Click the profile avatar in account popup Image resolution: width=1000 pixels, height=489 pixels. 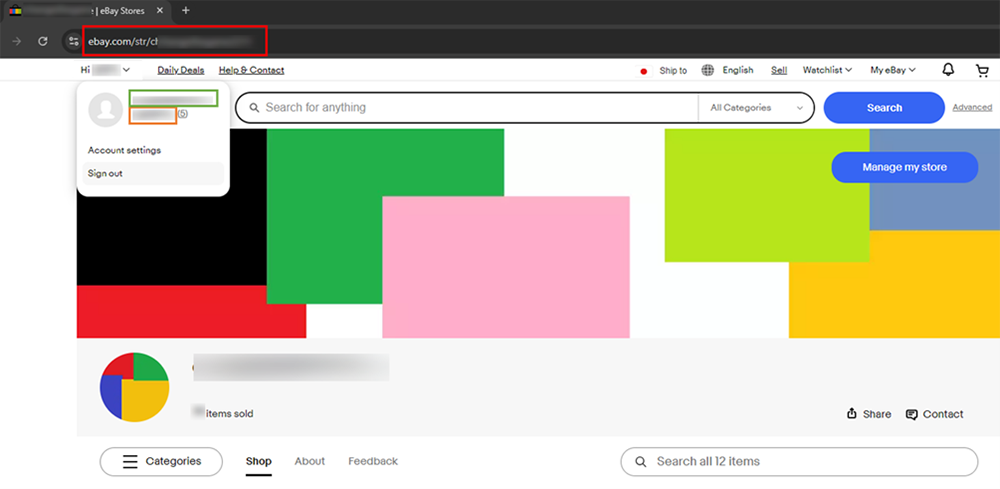[x=105, y=109]
